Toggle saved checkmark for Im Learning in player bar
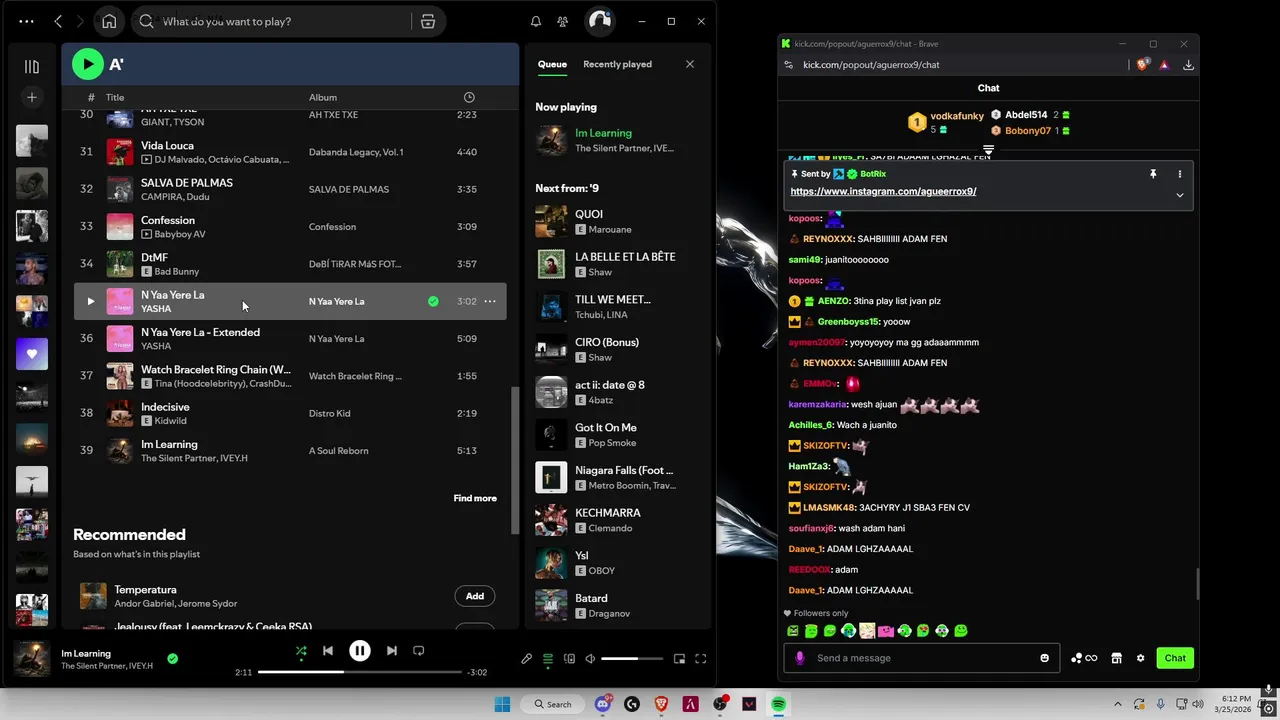This screenshot has height=720, width=1280. click(173, 659)
